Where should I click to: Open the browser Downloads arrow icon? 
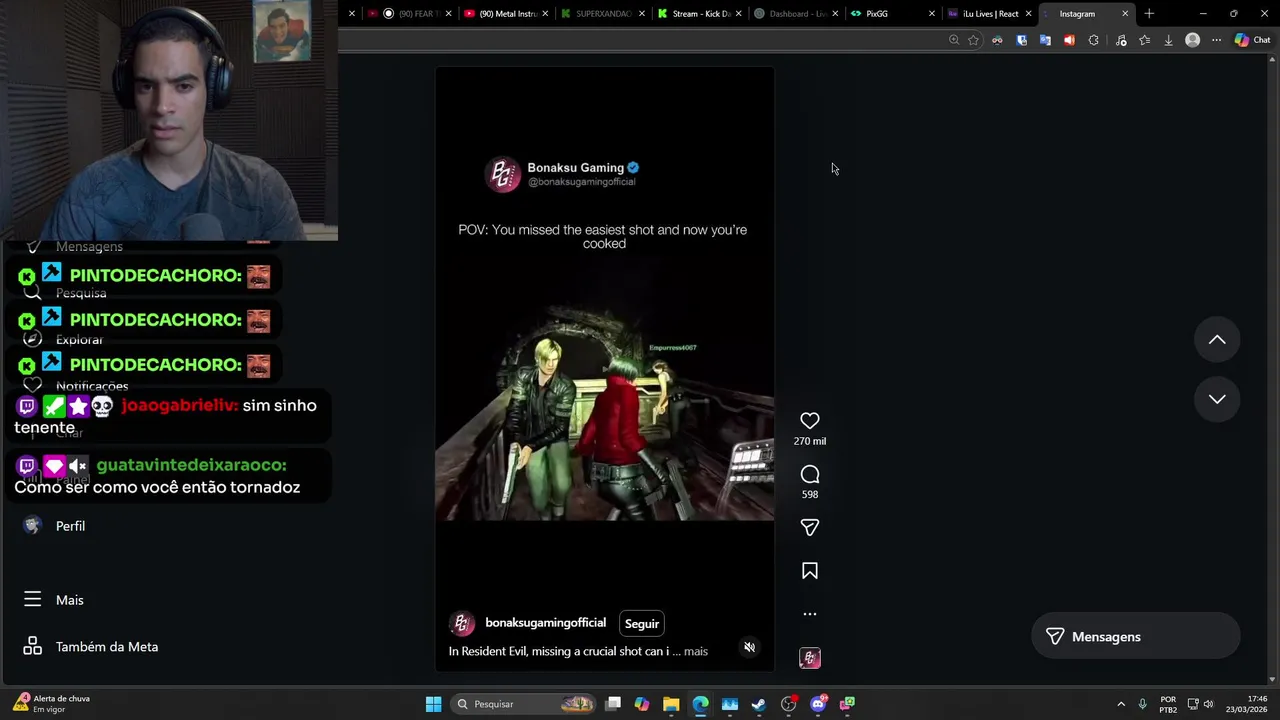[x=1168, y=40]
